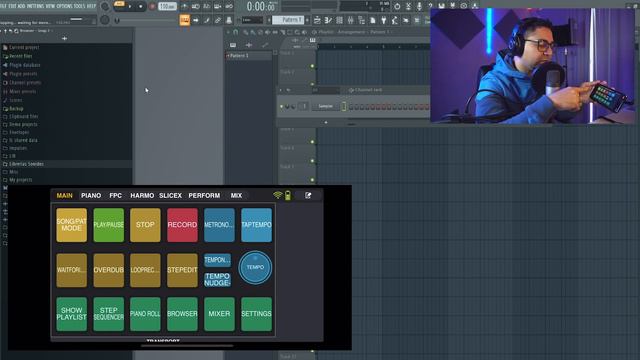Toggle the Sampler channel mute LED
The image size is (640, 360).
click(281, 107)
